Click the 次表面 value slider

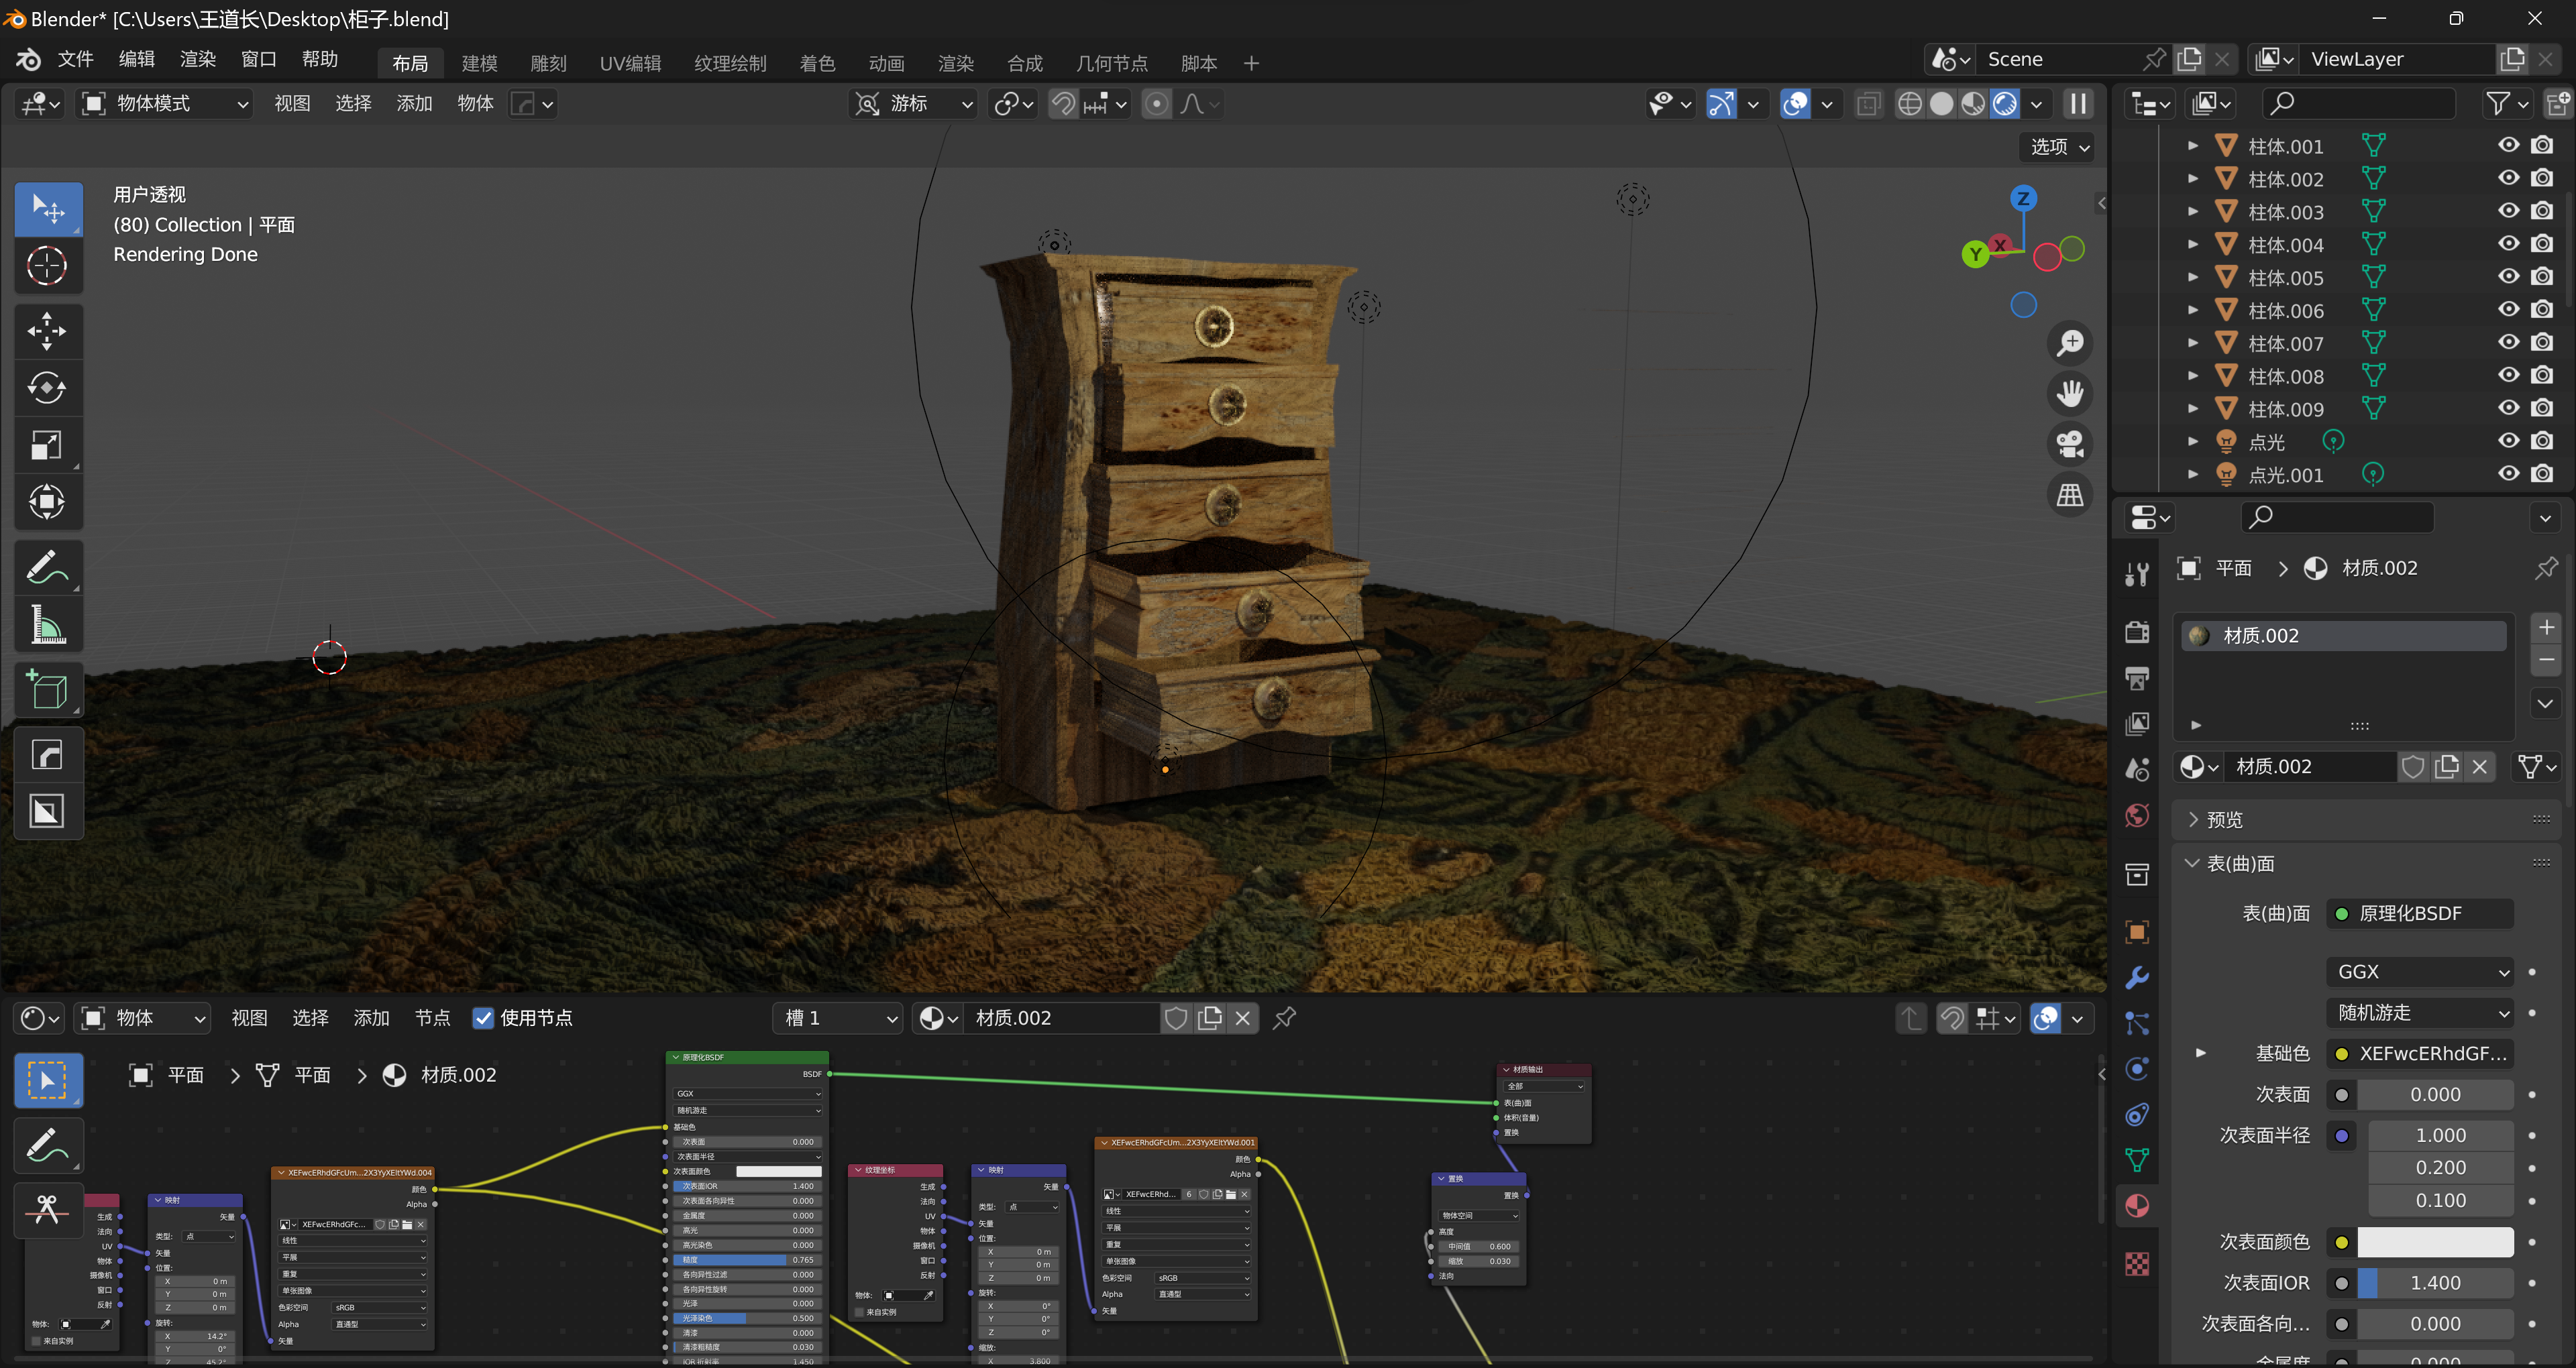click(x=2435, y=1095)
